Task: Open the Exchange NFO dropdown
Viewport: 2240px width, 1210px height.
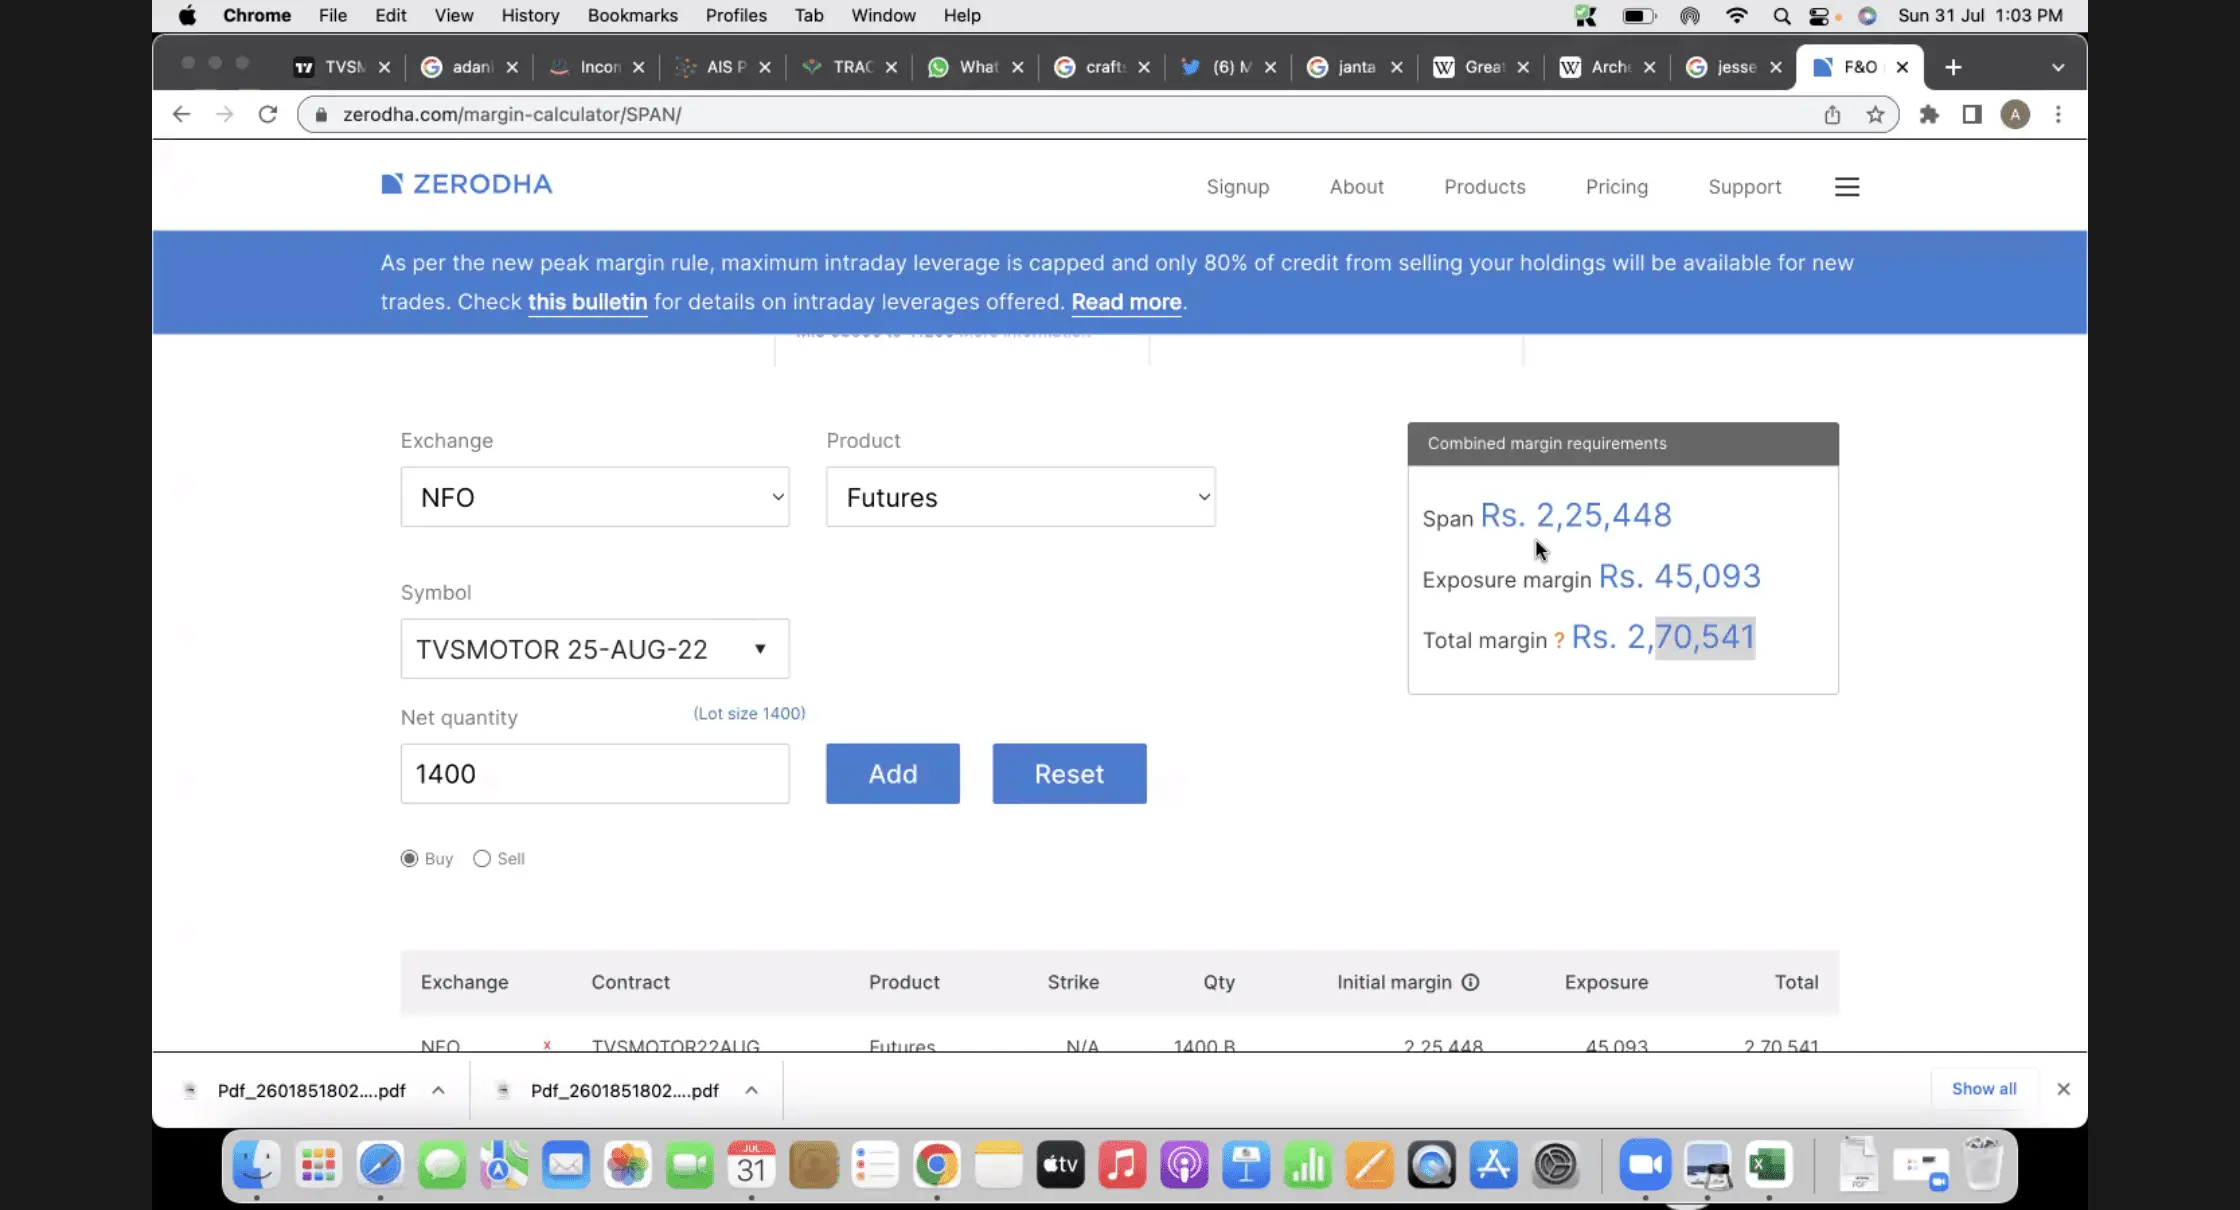Action: [x=595, y=497]
